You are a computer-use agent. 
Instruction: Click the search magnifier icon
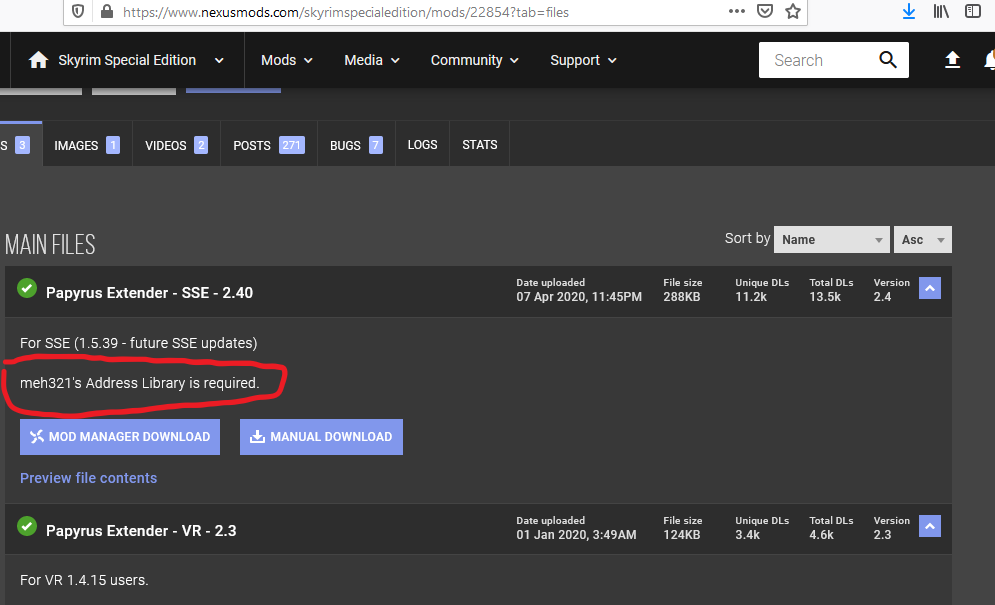coord(888,60)
